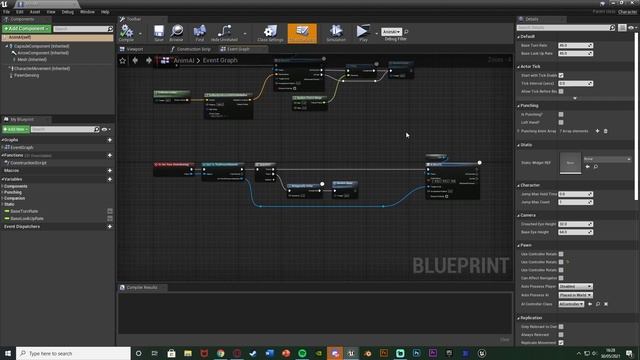
Task: Toggle Start with Tick Enabled checkbox
Action: tap(561, 76)
